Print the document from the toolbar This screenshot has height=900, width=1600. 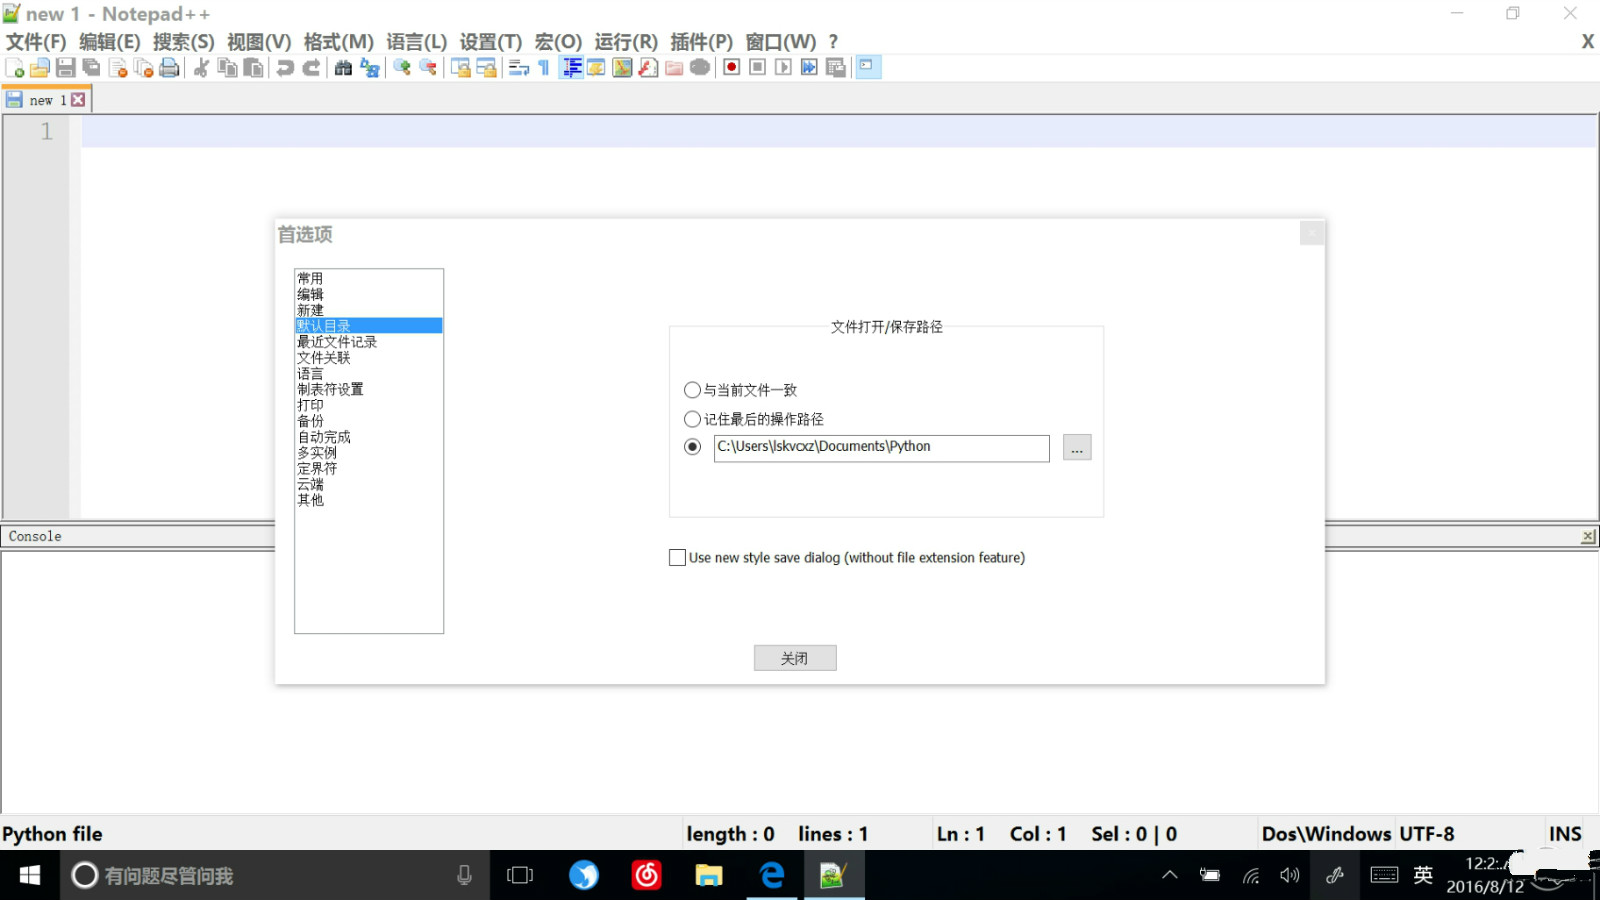coord(170,67)
